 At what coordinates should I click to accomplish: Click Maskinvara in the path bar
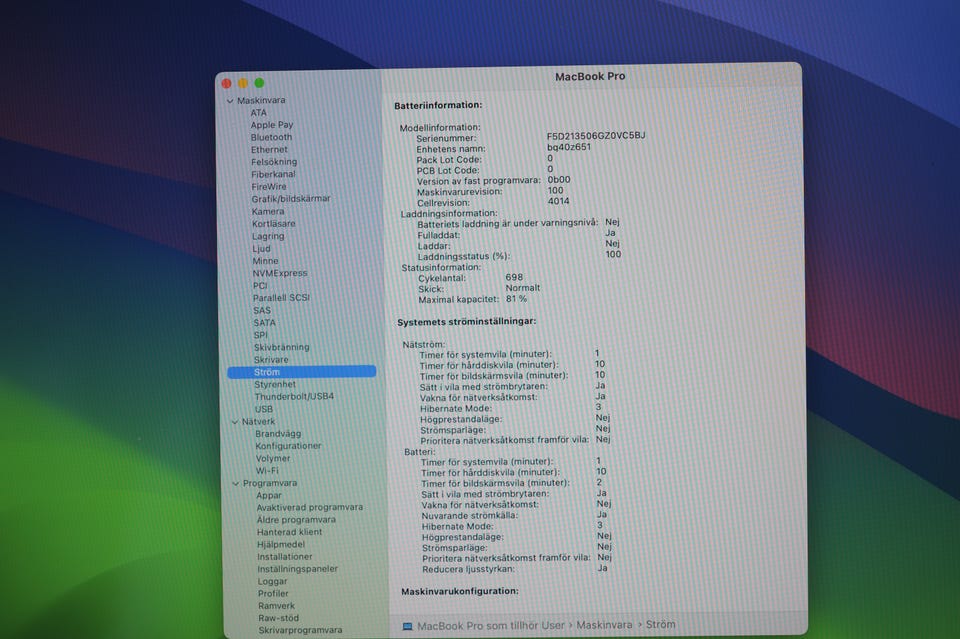[x=604, y=625]
